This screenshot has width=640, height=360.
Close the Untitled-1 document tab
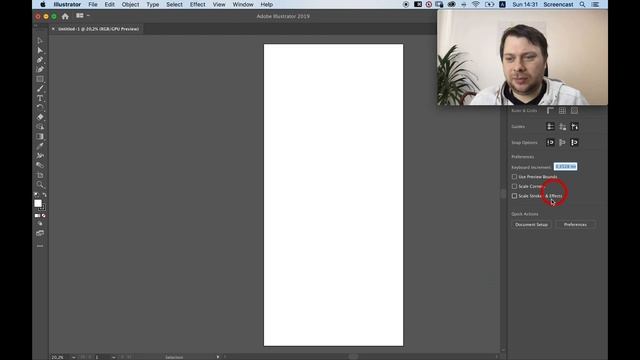[x=53, y=29]
